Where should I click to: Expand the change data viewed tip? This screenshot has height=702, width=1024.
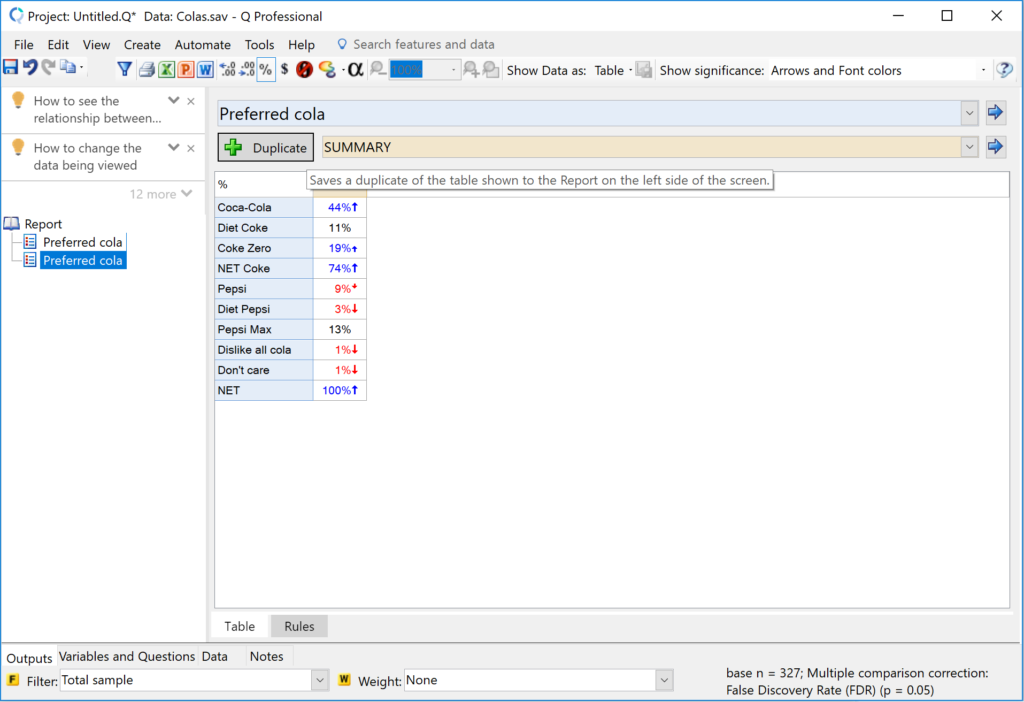(173, 148)
